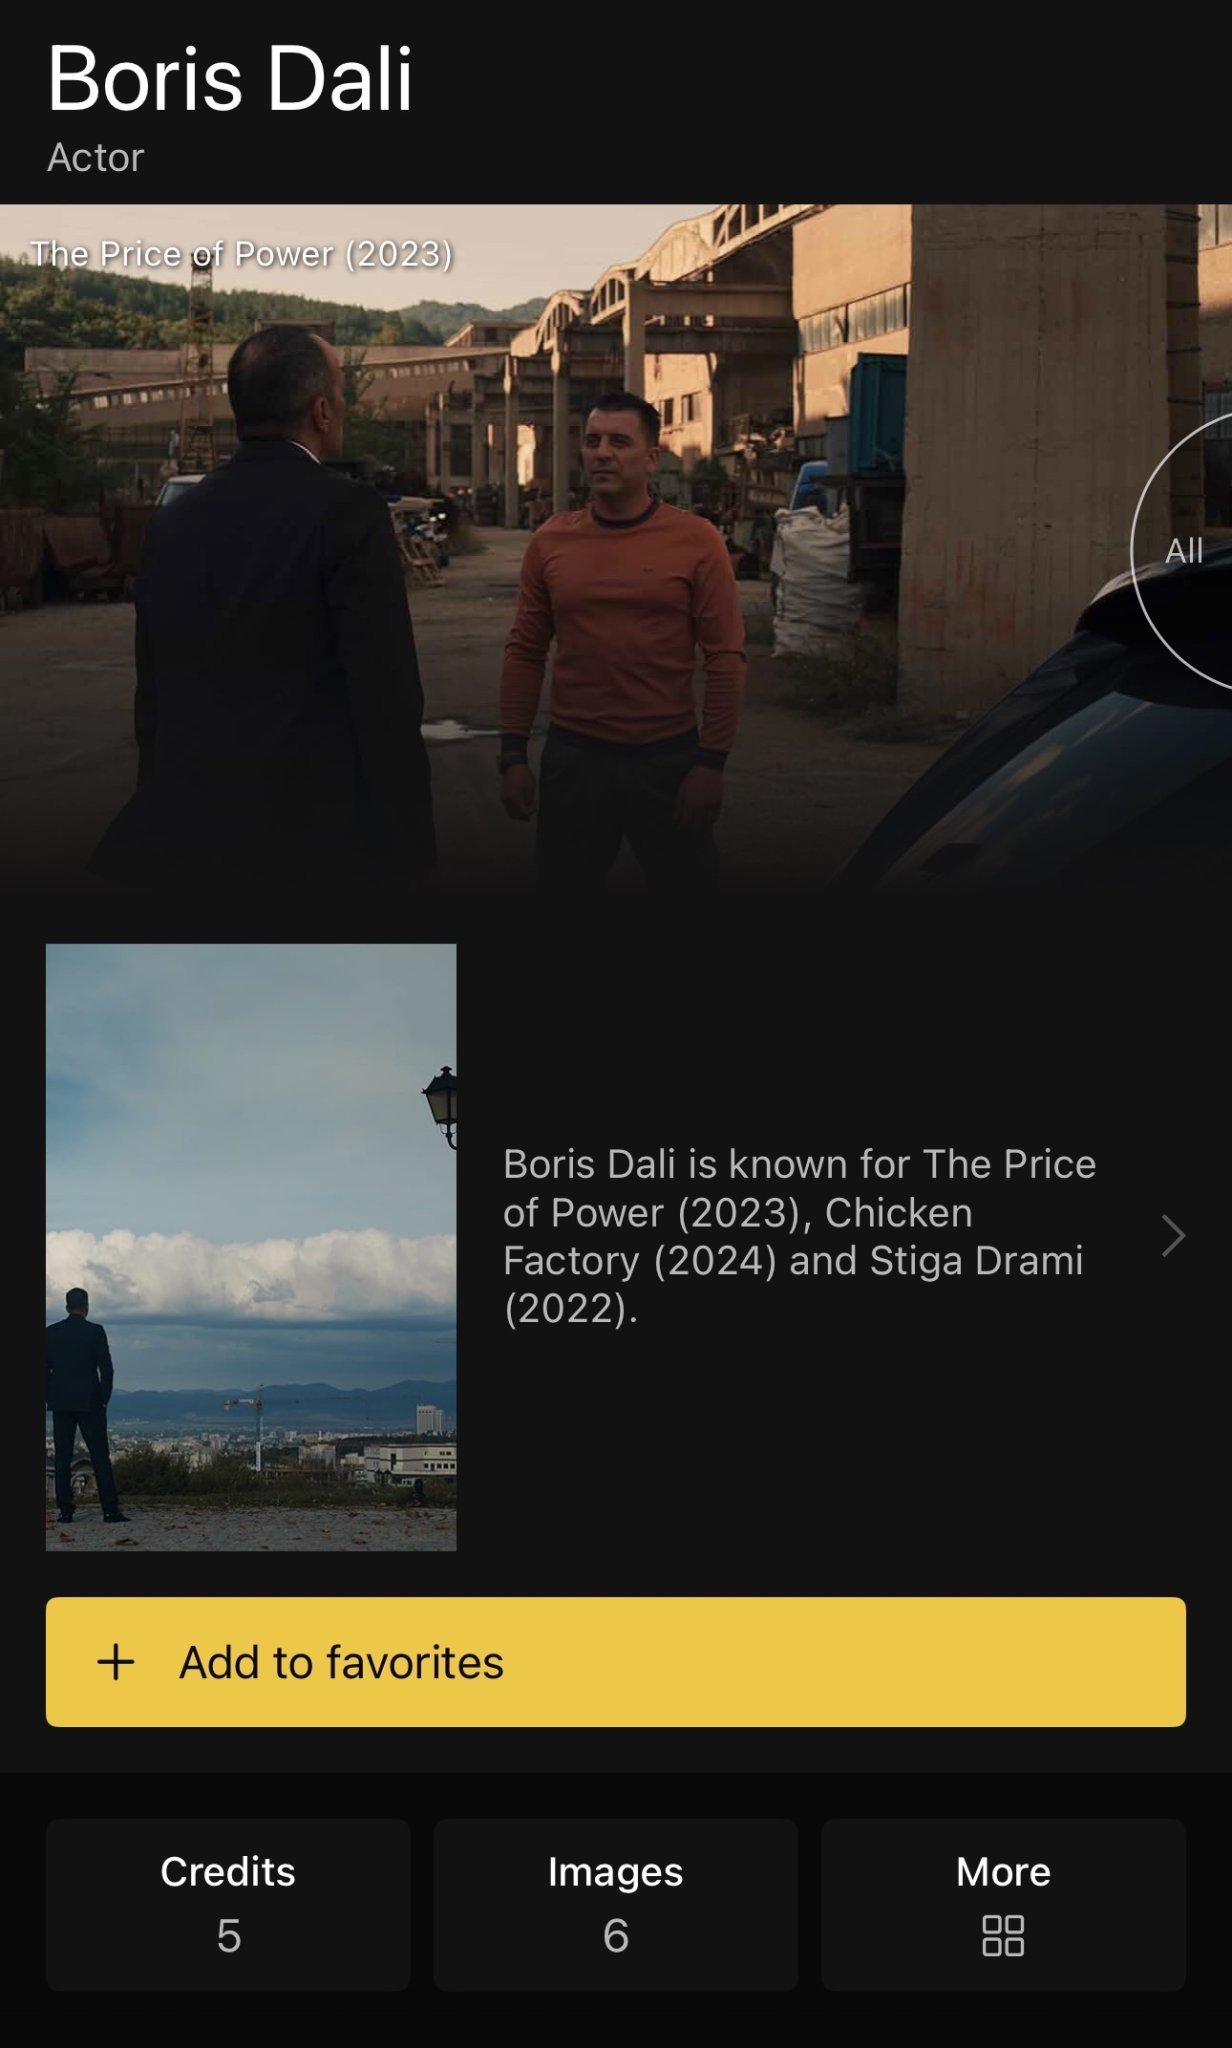
Task: Tap the credits count number 5
Action: tap(228, 1936)
